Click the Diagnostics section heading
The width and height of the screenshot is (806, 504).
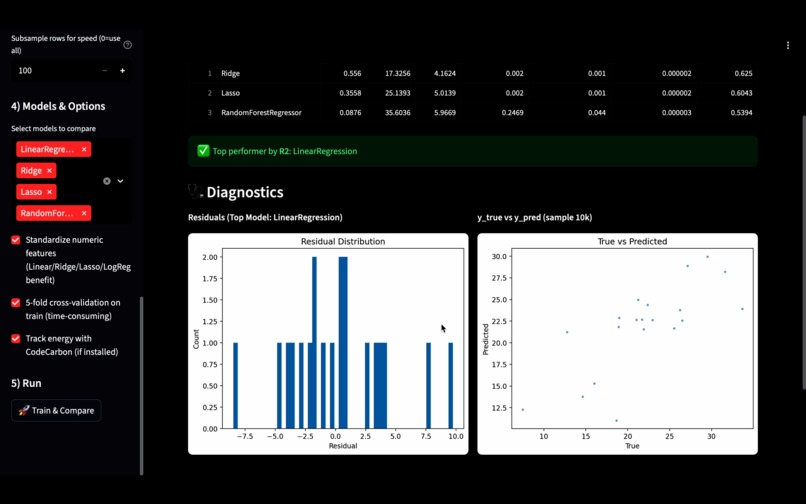(245, 192)
